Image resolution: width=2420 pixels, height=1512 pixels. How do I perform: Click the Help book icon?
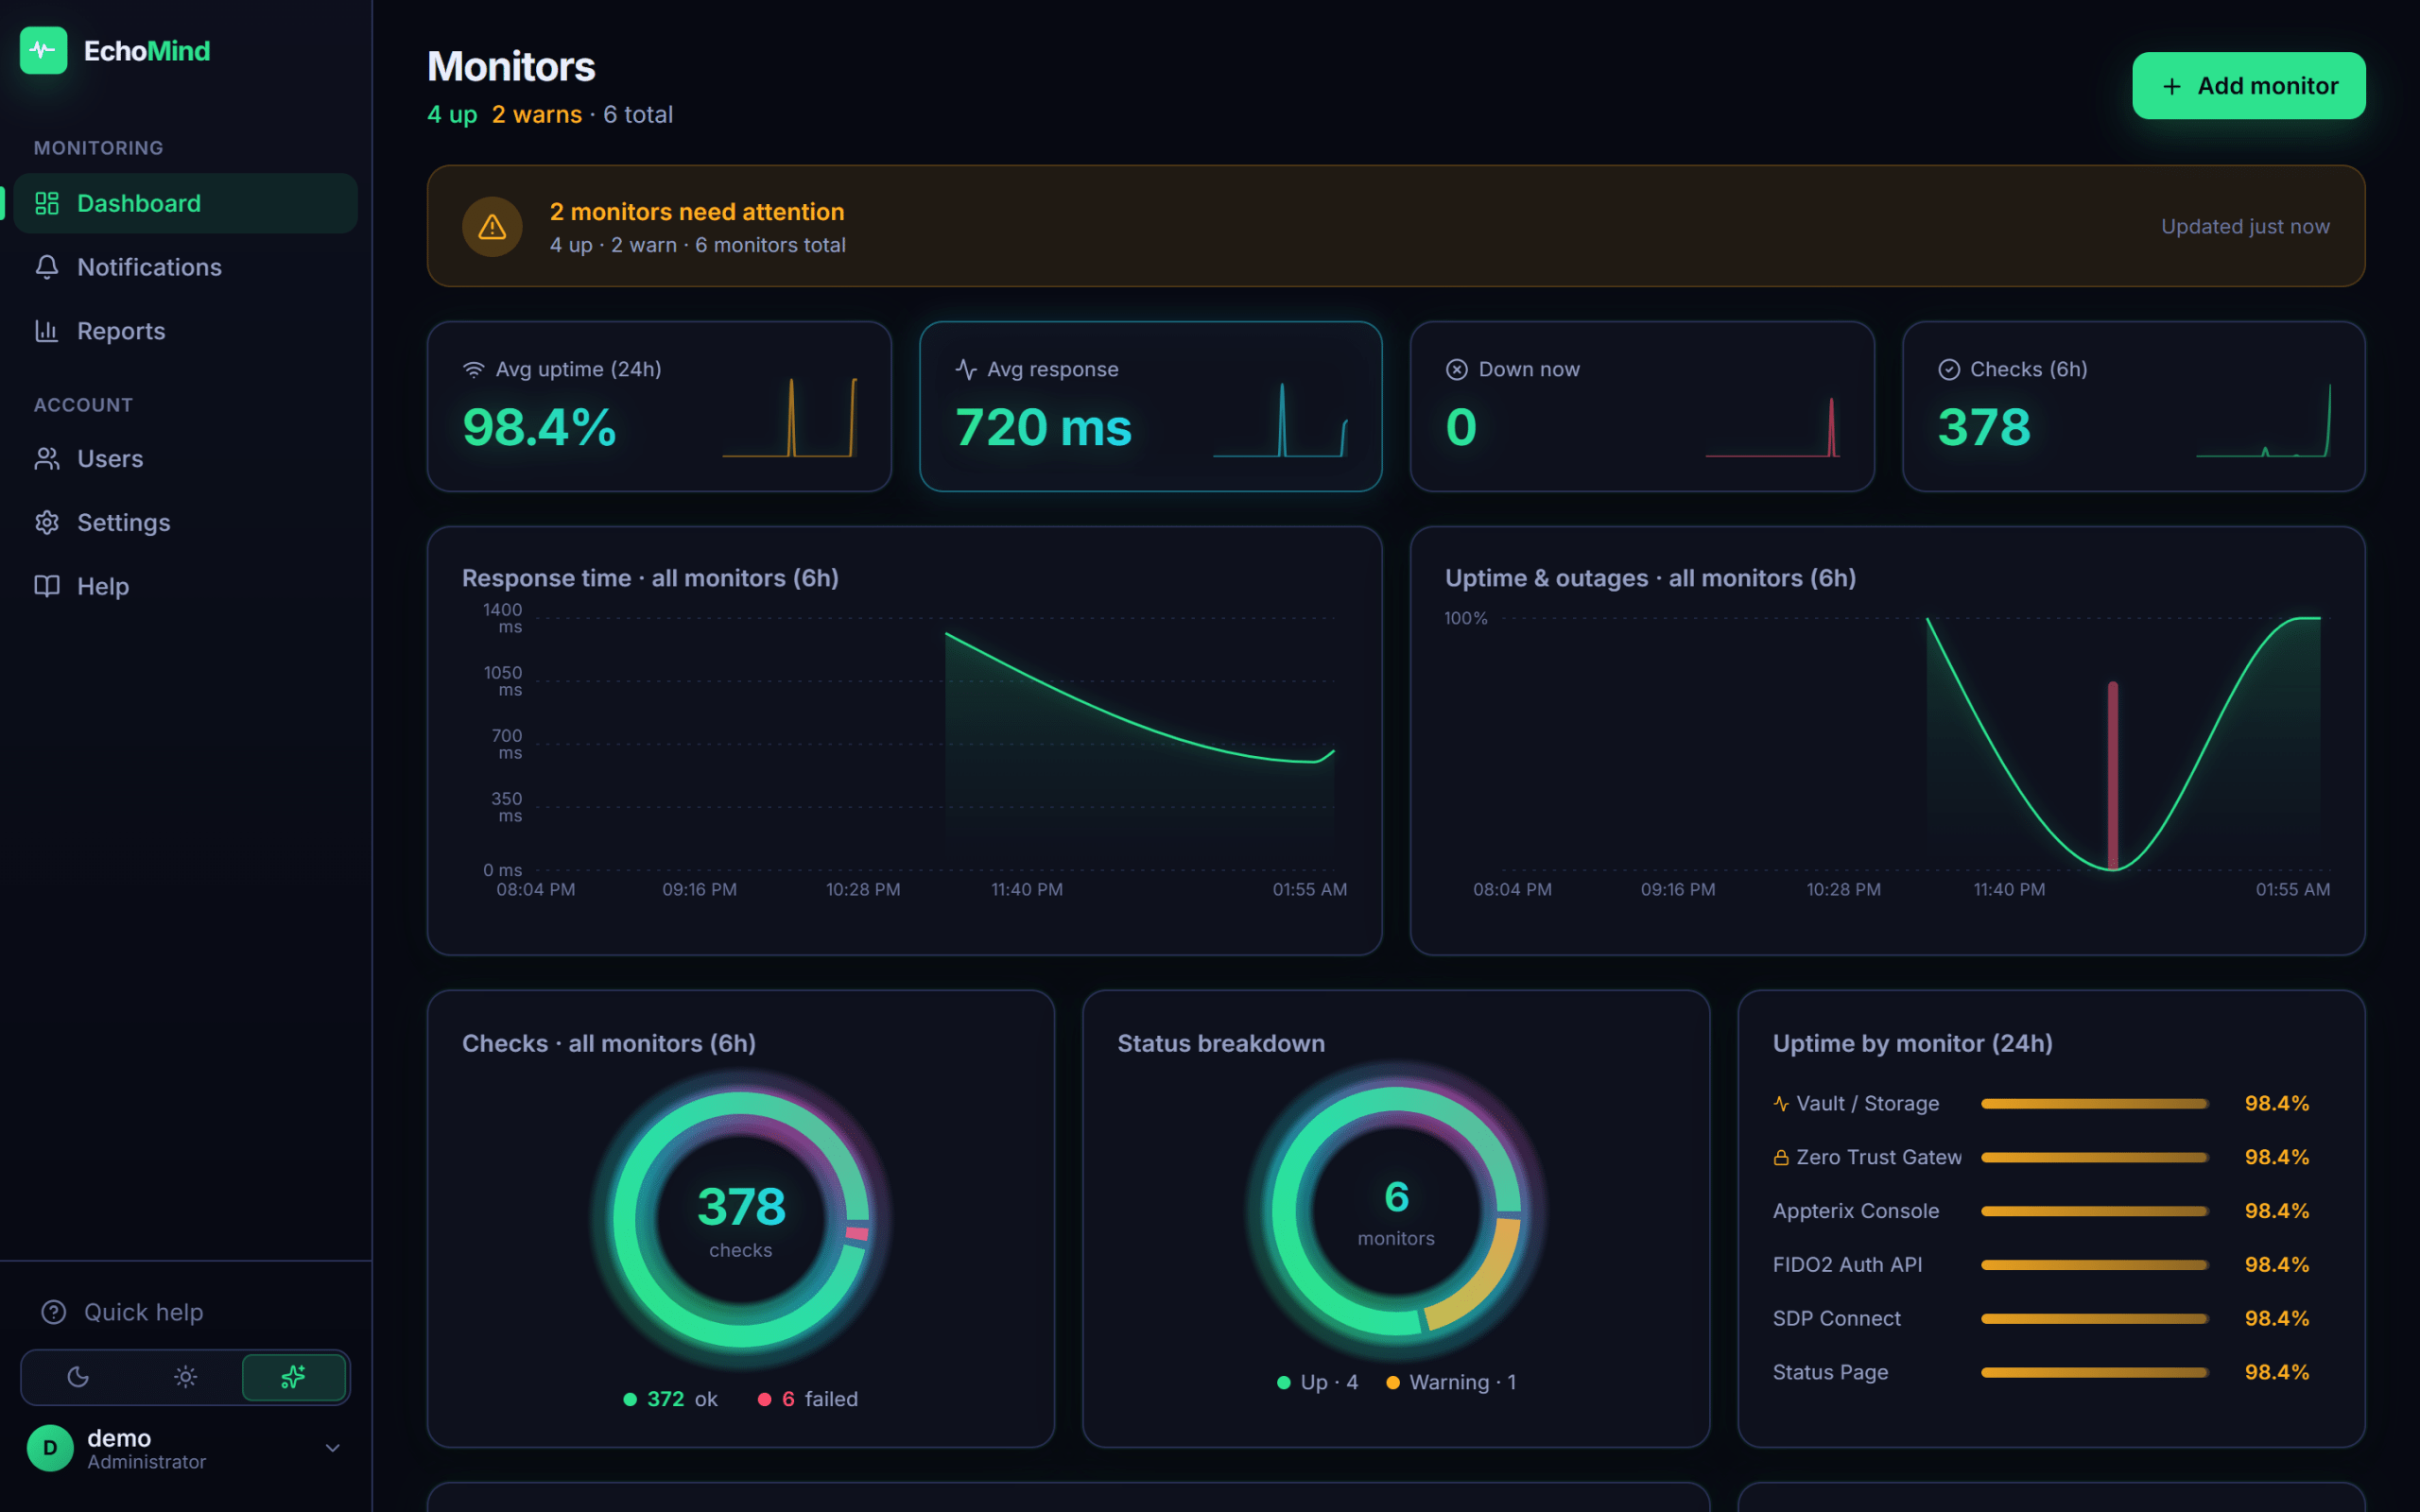coord(47,586)
